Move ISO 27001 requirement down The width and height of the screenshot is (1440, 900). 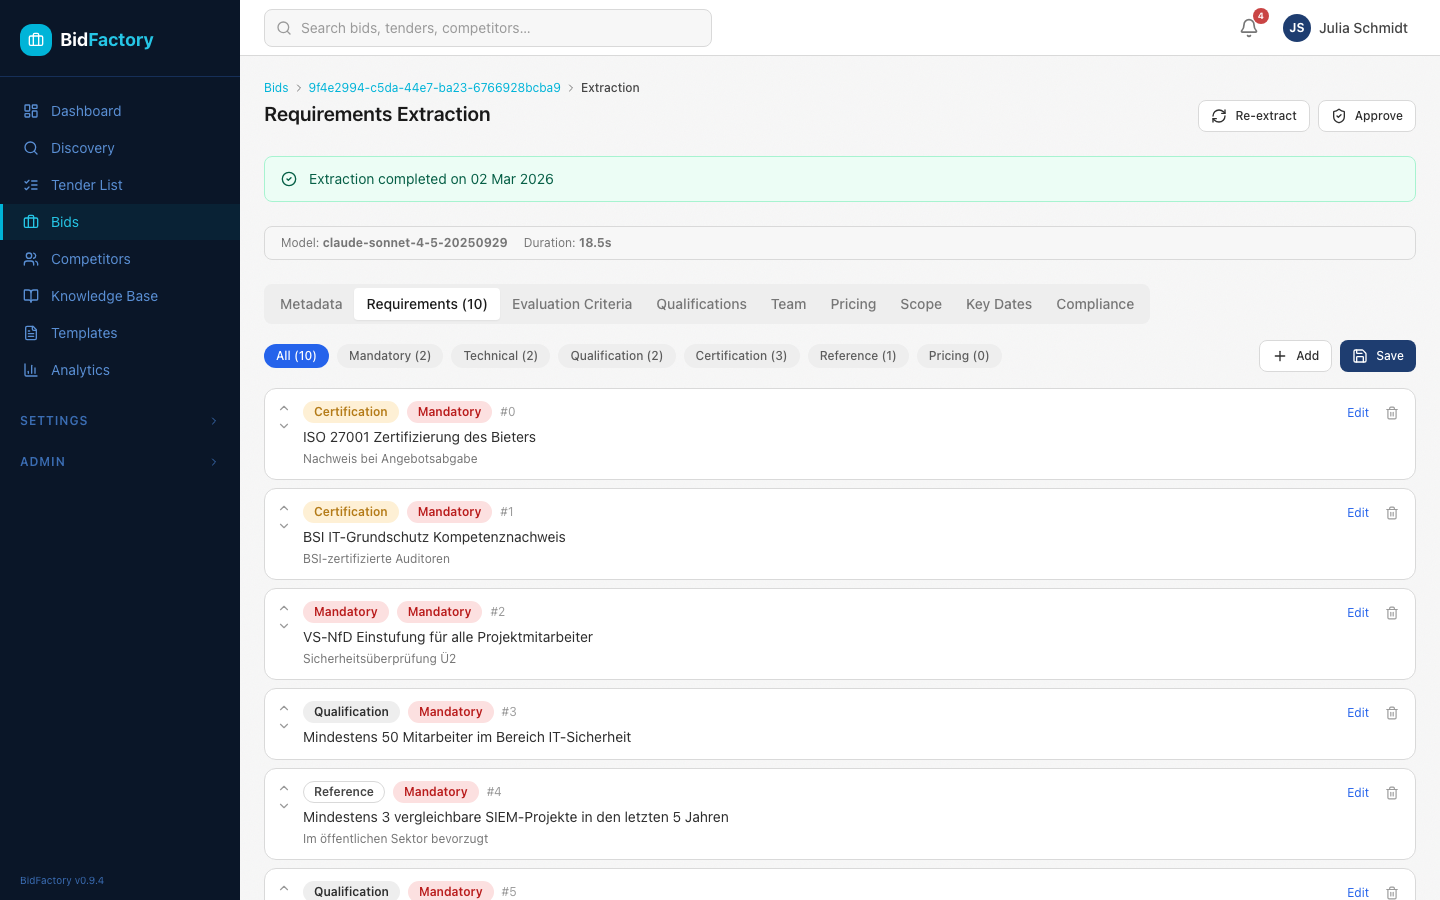point(284,426)
